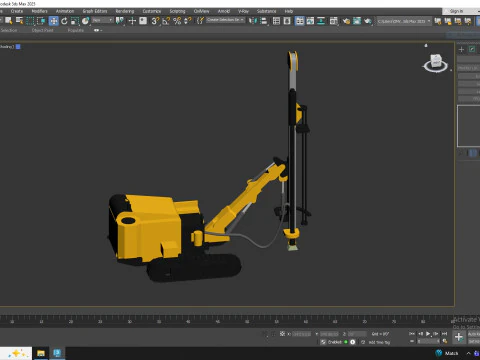Image resolution: width=480 pixels, height=360 pixels.
Task: Click Go to End playback button
Action: click(444, 333)
